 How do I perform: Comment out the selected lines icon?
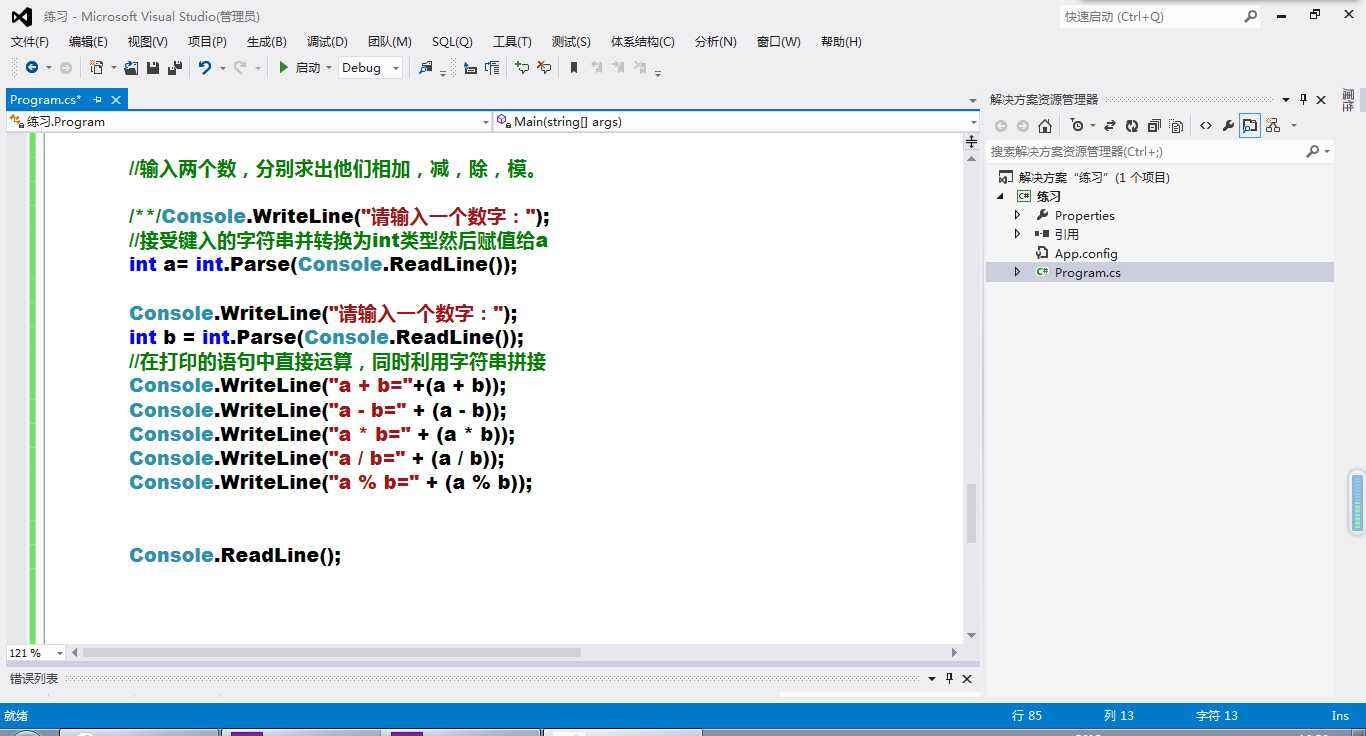[521, 67]
